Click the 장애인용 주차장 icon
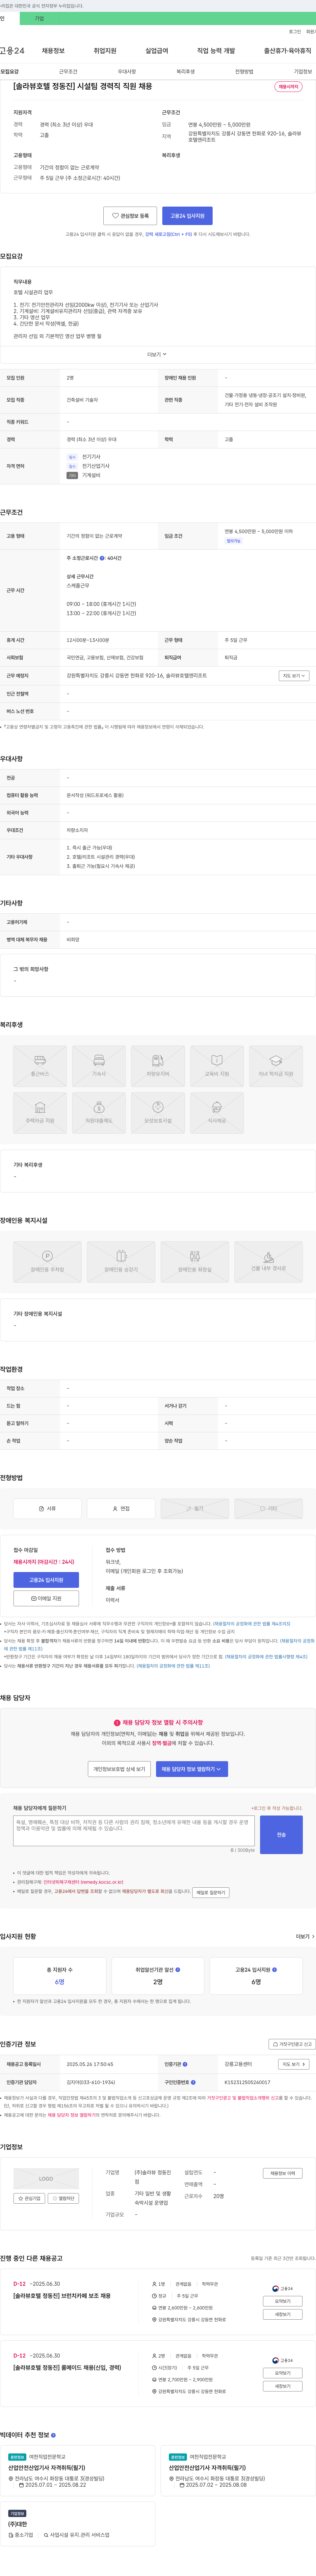The height and width of the screenshot is (2576, 316). (47, 1262)
